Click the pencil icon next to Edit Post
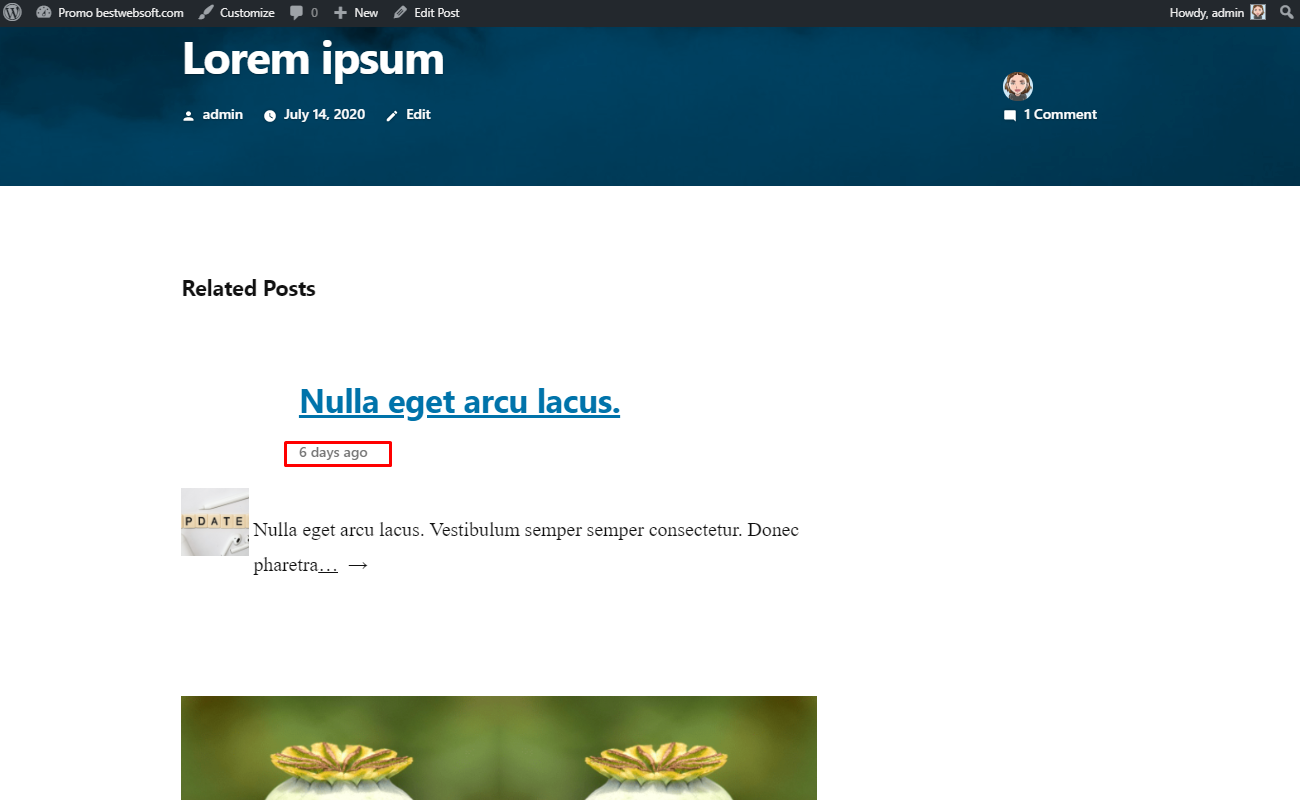The height and width of the screenshot is (800, 1300). 400,13
